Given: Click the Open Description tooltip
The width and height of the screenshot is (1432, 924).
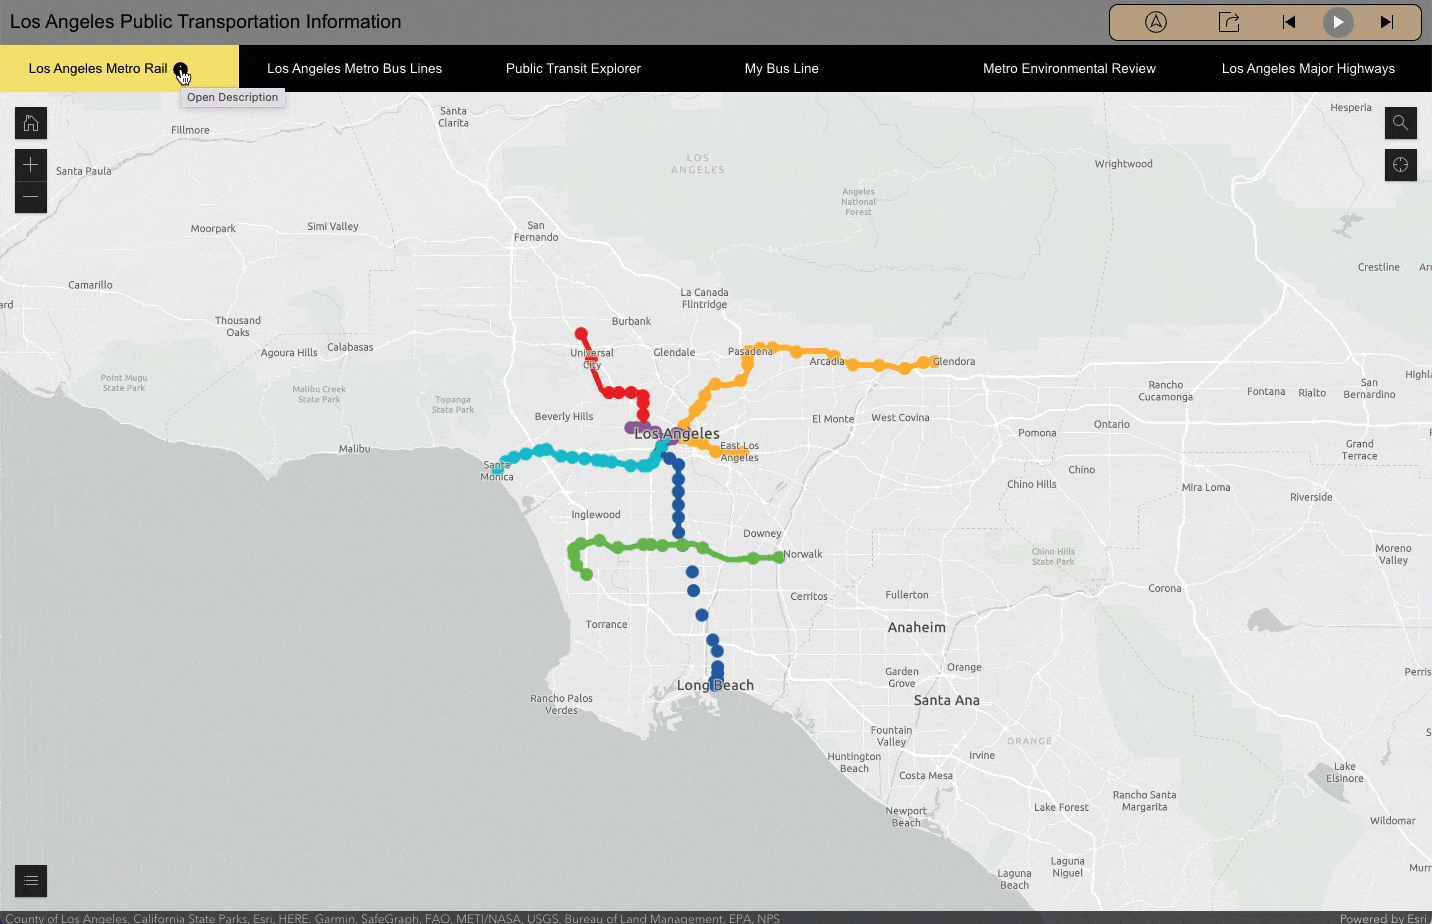Looking at the screenshot, I should (233, 98).
